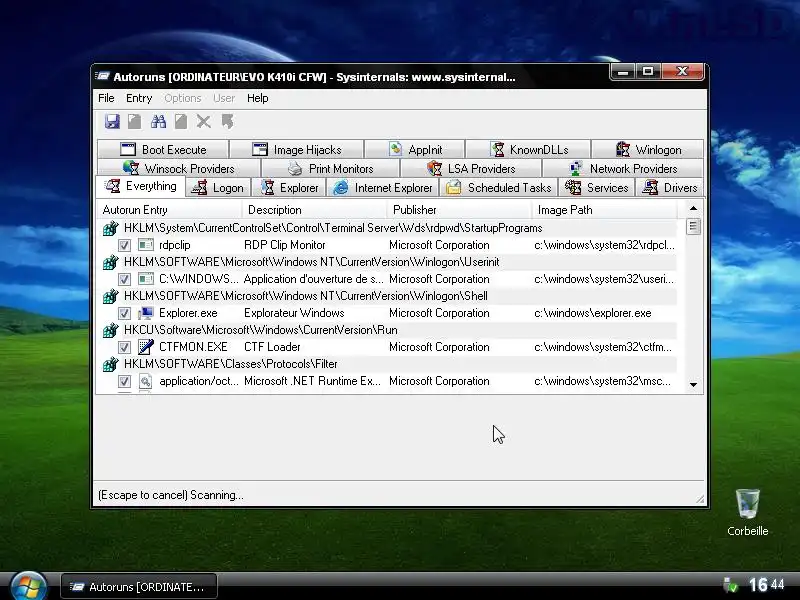Image resolution: width=800 pixels, height=600 pixels.
Task: Uncheck the C:\WINDOWS... userinit entry
Action: point(124,280)
